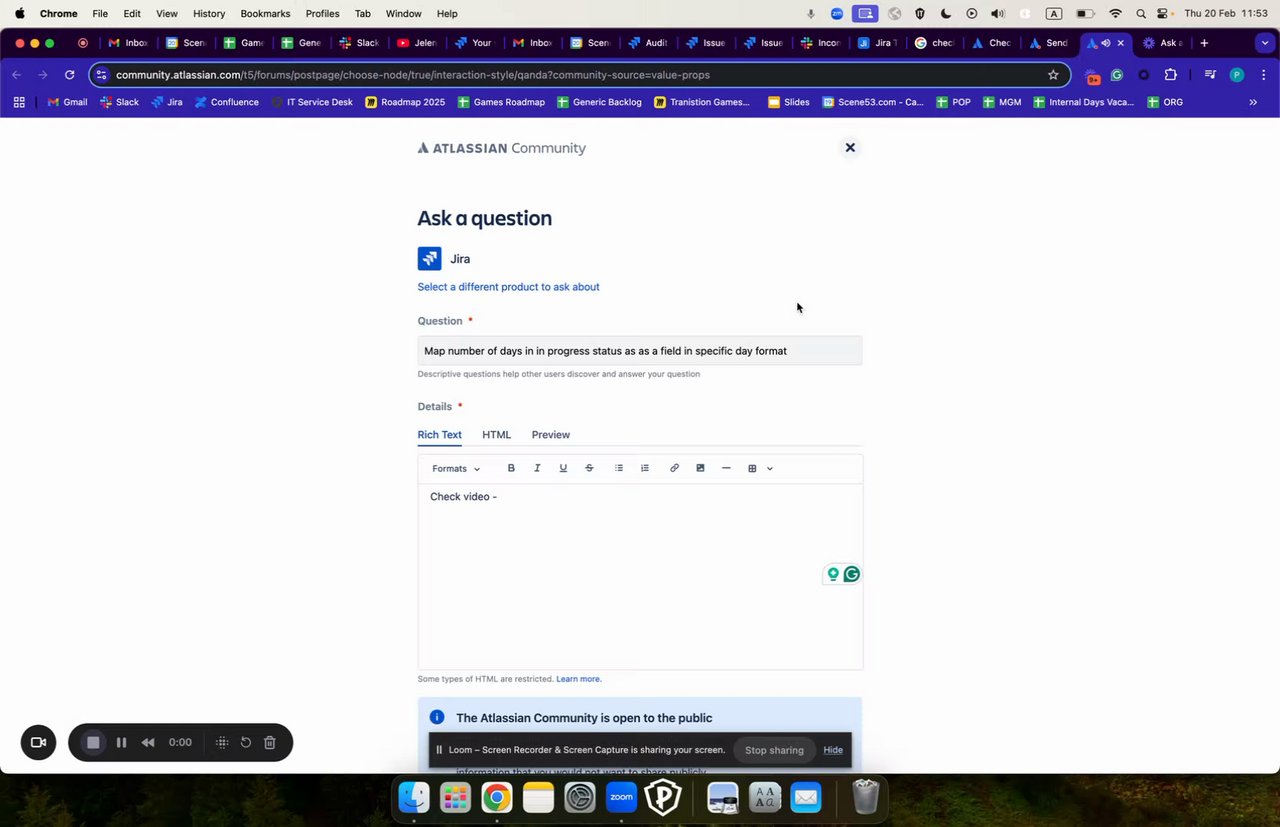This screenshot has height=827, width=1280.
Task: Open the Games Roadmap bookmark
Action: pyautogui.click(x=501, y=102)
